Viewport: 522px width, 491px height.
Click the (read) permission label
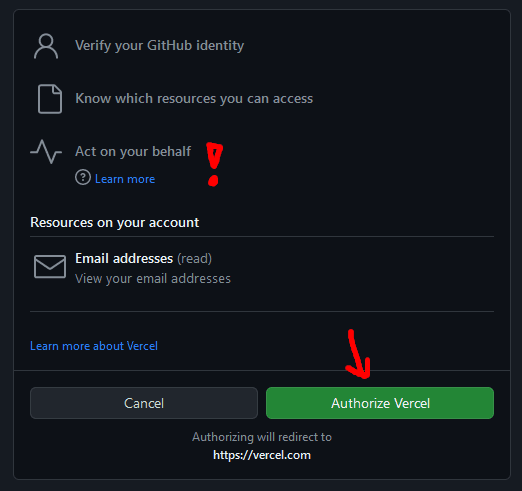(x=194, y=259)
